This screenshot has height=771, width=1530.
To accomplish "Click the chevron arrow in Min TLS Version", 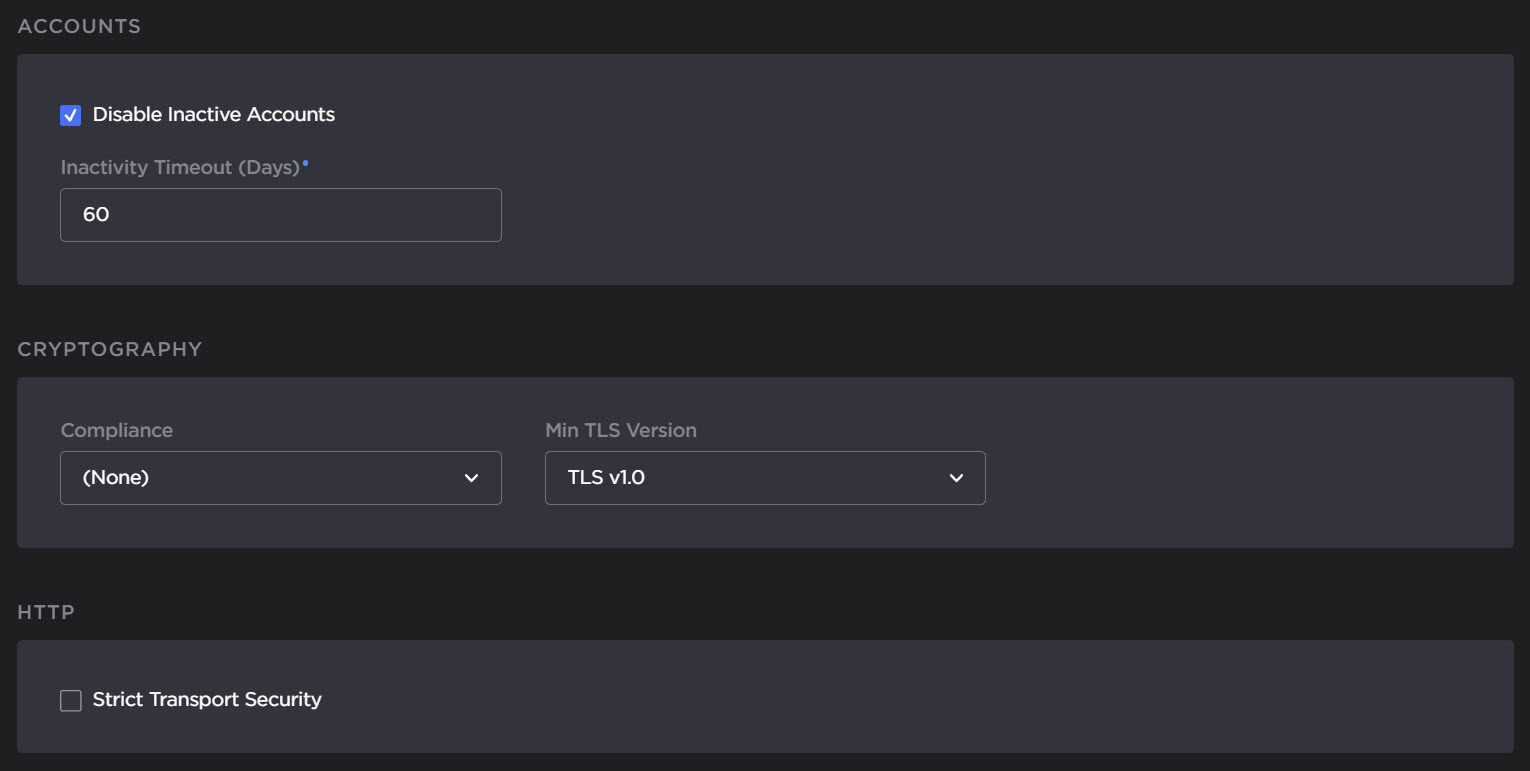I will (x=956, y=478).
